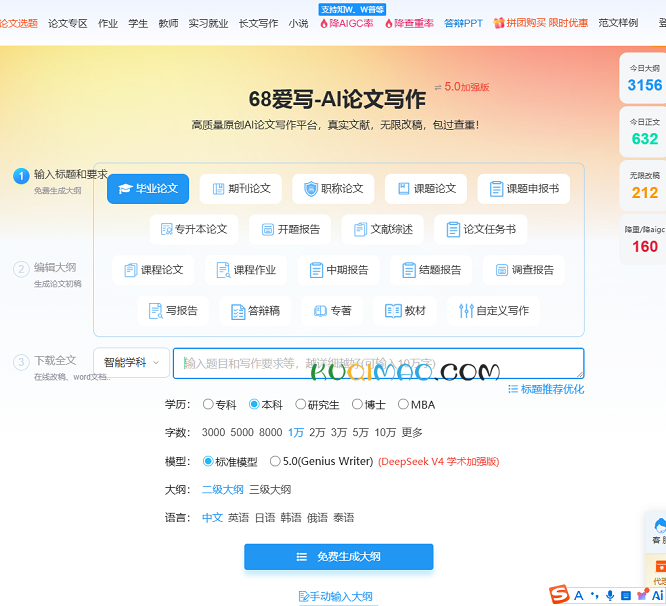
Task: Click the 课程论文 icon
Action: [130, 270]
